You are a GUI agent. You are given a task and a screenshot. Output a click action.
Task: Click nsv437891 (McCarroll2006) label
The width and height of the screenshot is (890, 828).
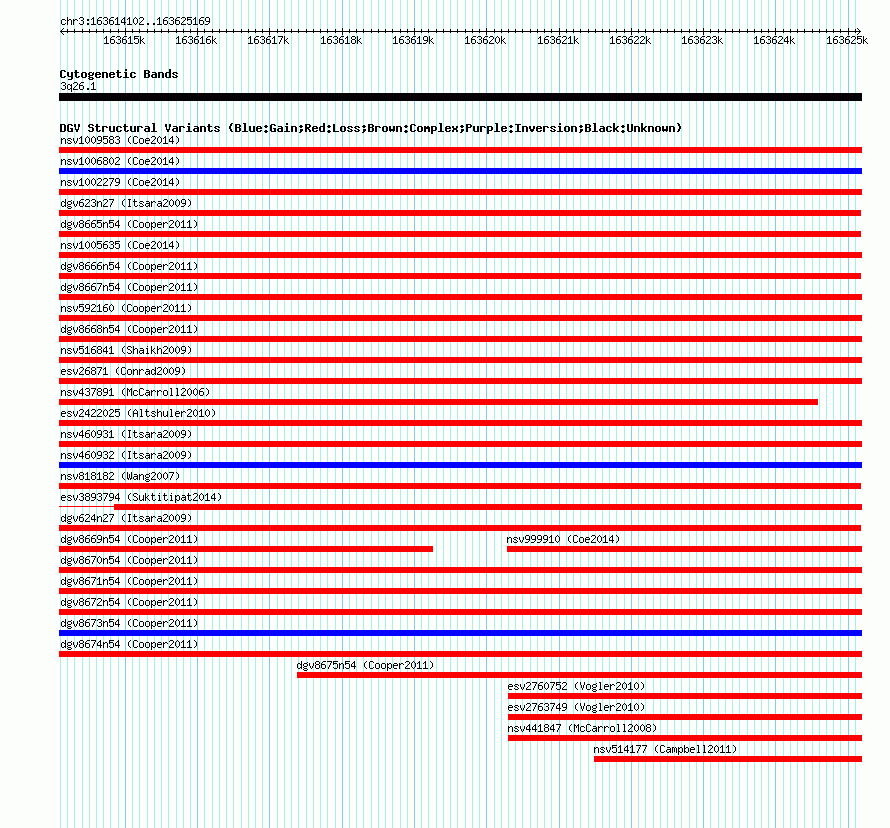point(135,392)
